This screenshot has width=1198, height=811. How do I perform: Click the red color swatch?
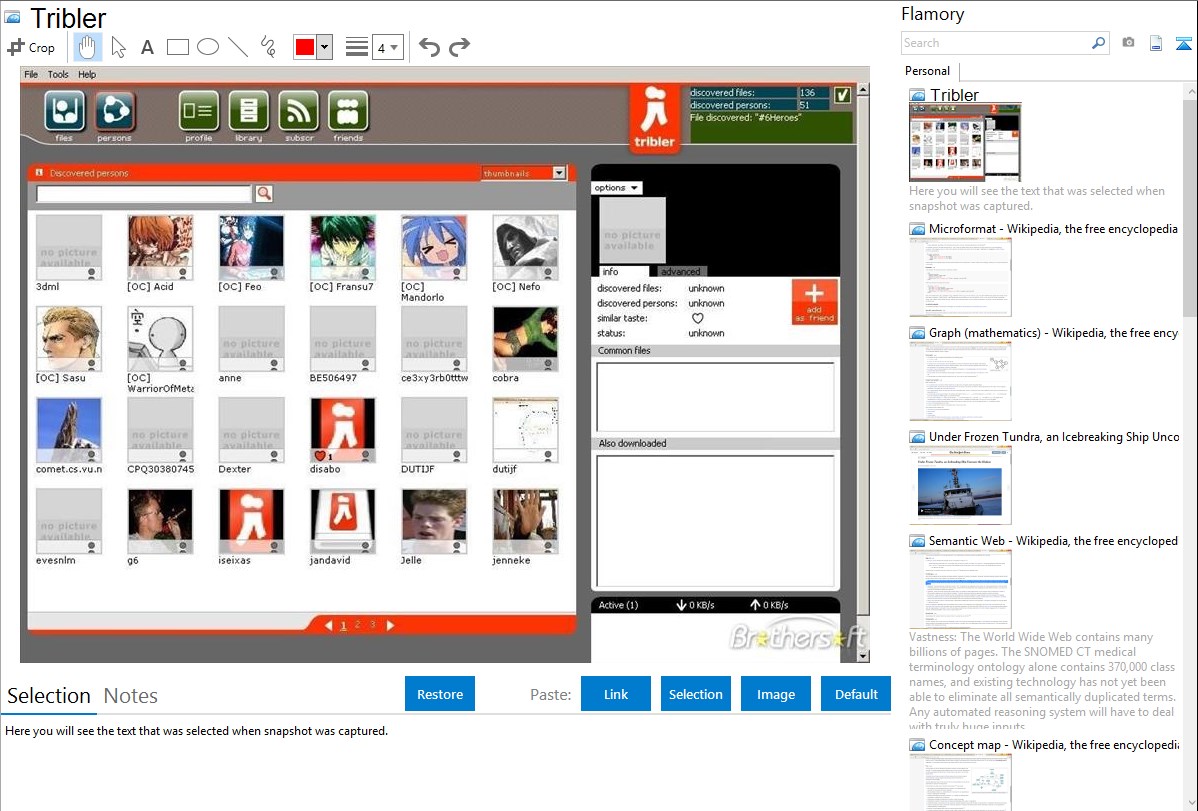pos(305,47)
